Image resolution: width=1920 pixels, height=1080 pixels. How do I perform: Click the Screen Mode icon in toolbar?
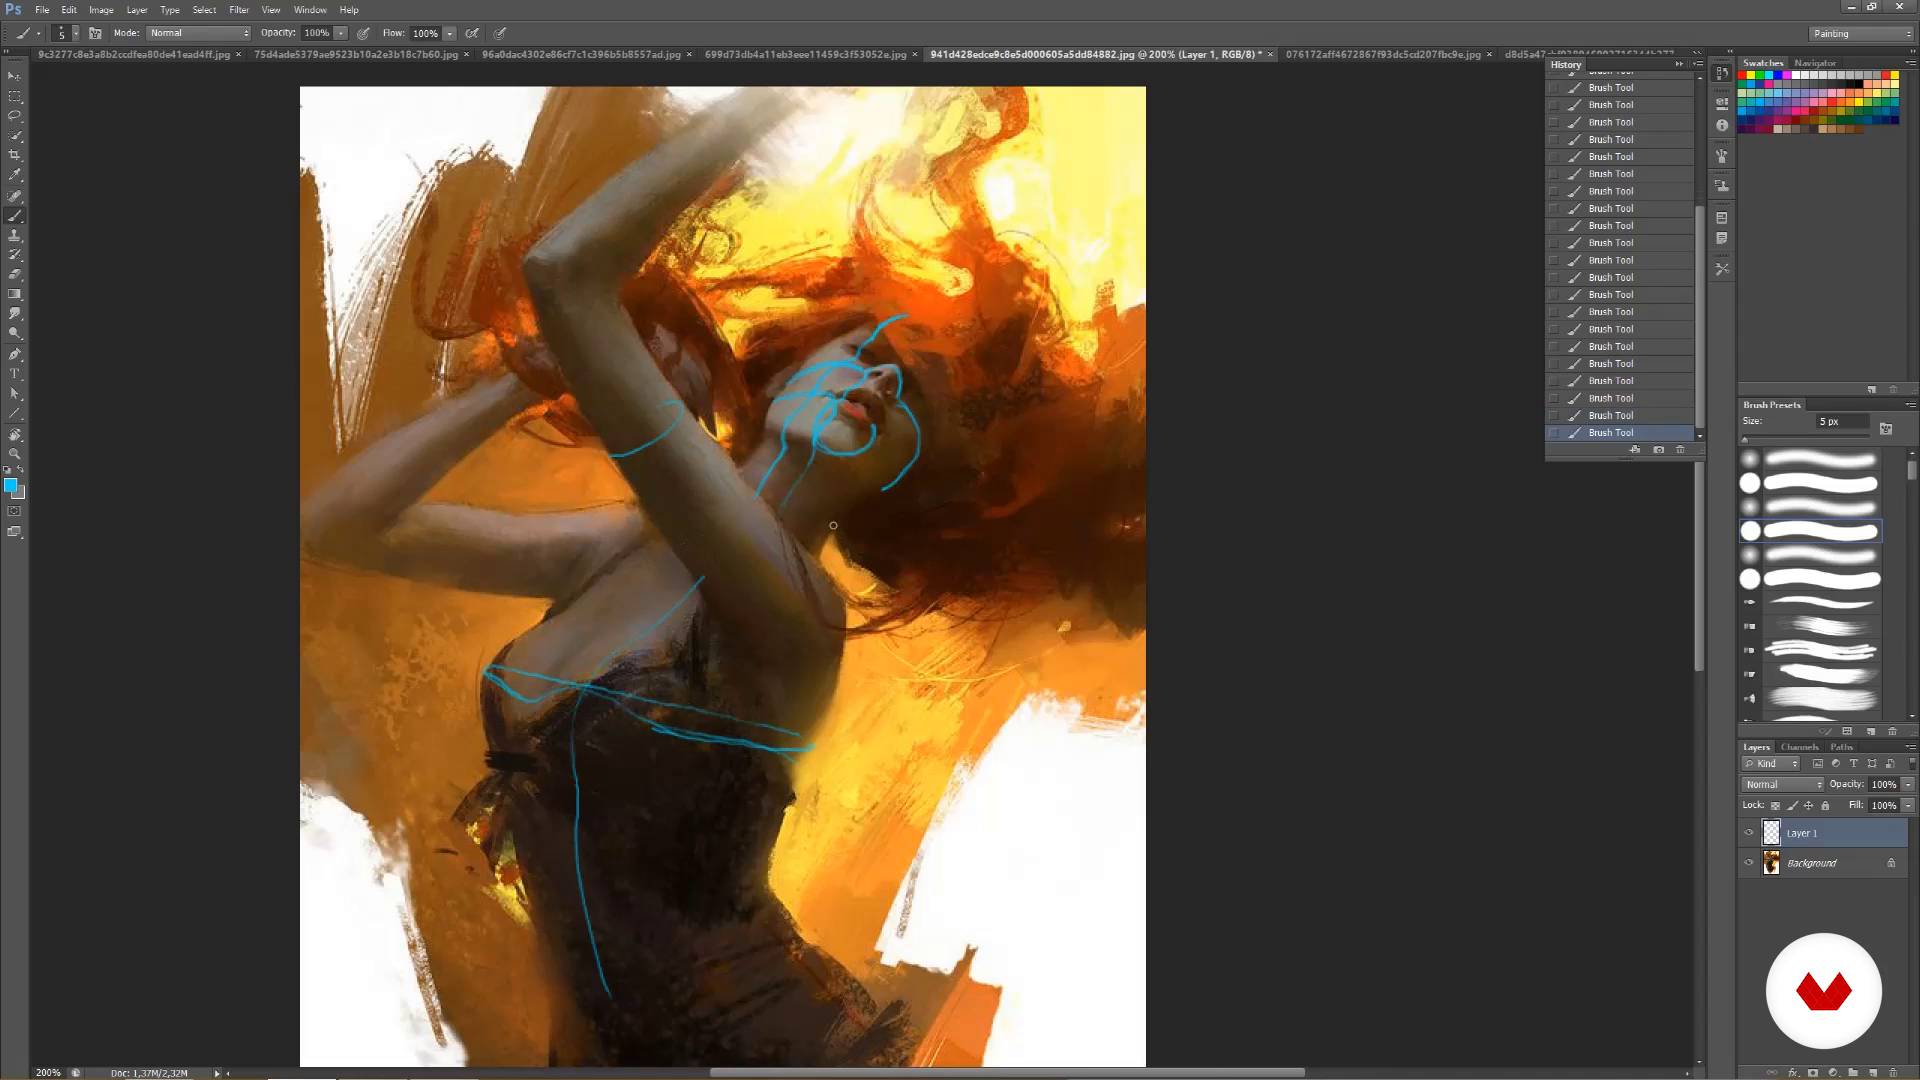[x=14, y=532]
